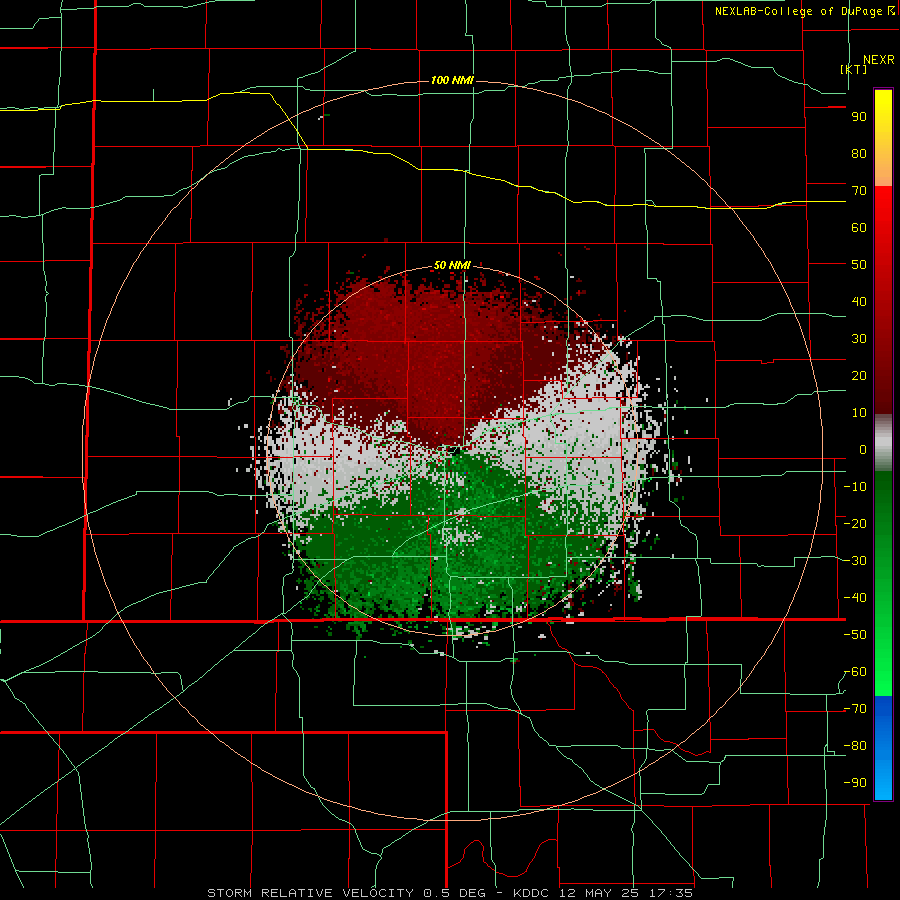Image resolution: width=900 pixels, height=900 pixels.
Task: Click the 30 value on the velocity scale
Action: click(x=859, y=339)
